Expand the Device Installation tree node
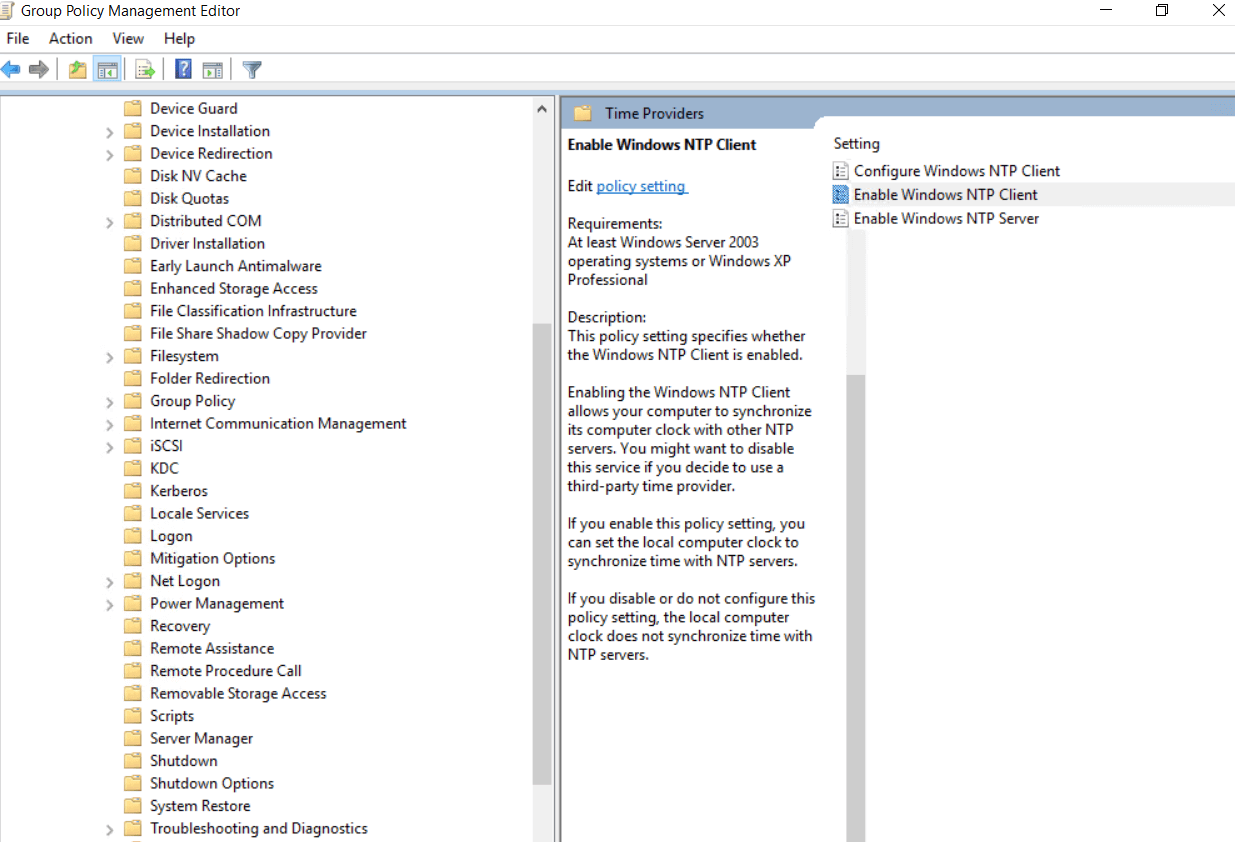Image resolution: width=1235 pixels, height=842 pixels. [x=110, y=132]
